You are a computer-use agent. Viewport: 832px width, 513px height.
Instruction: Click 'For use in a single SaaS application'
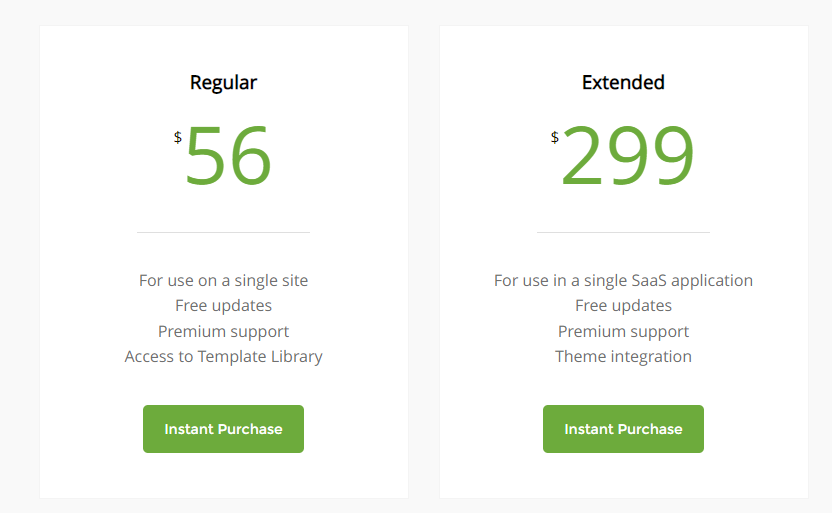[x=623, y=280]
